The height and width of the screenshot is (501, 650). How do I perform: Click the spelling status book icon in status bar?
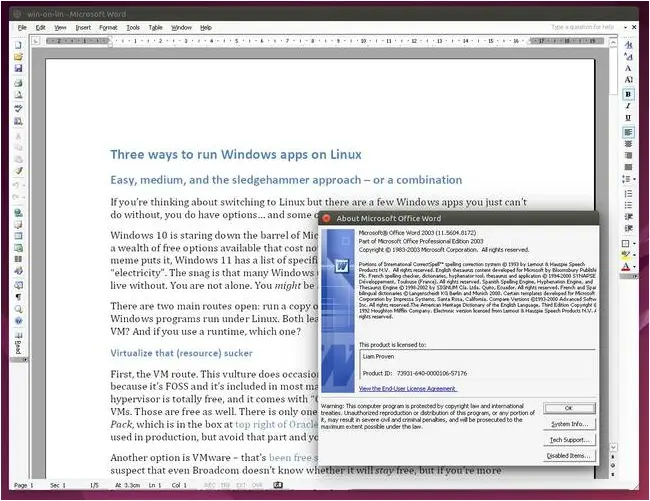point(278,485)
